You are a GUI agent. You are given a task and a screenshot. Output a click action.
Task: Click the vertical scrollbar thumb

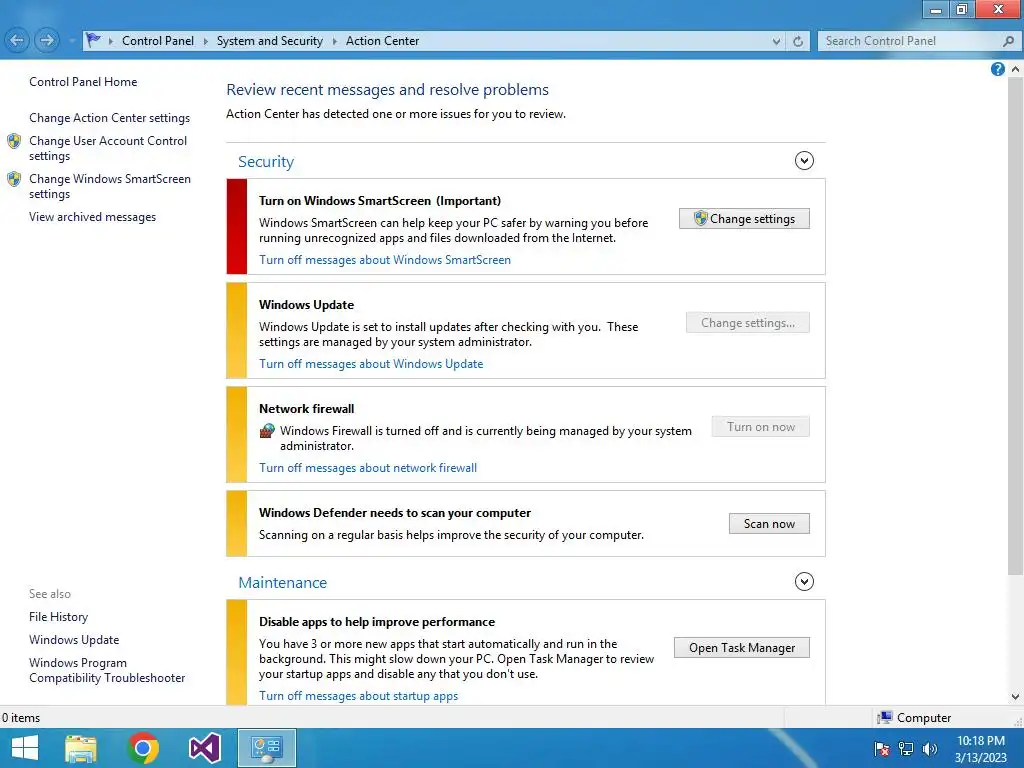(x=1015, y=325)
